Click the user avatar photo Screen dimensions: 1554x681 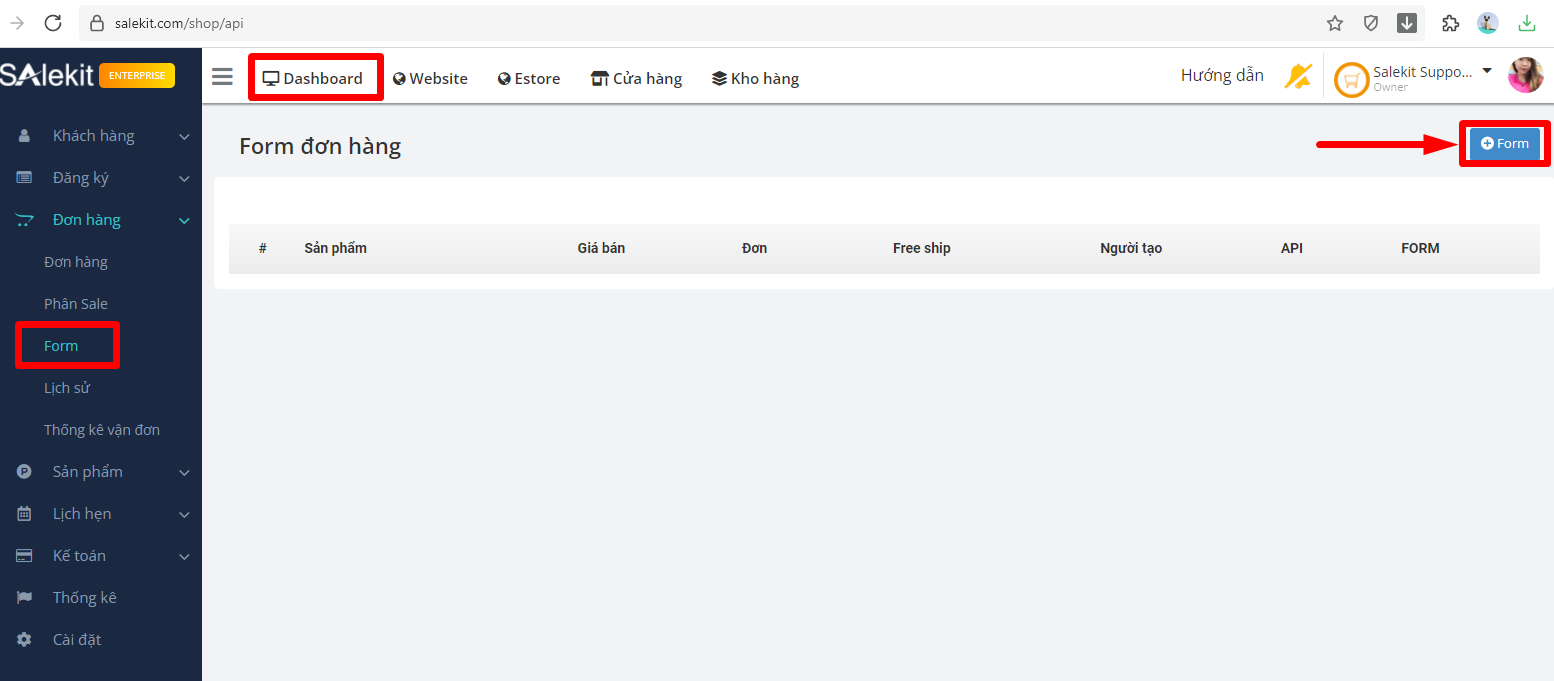1526,76
